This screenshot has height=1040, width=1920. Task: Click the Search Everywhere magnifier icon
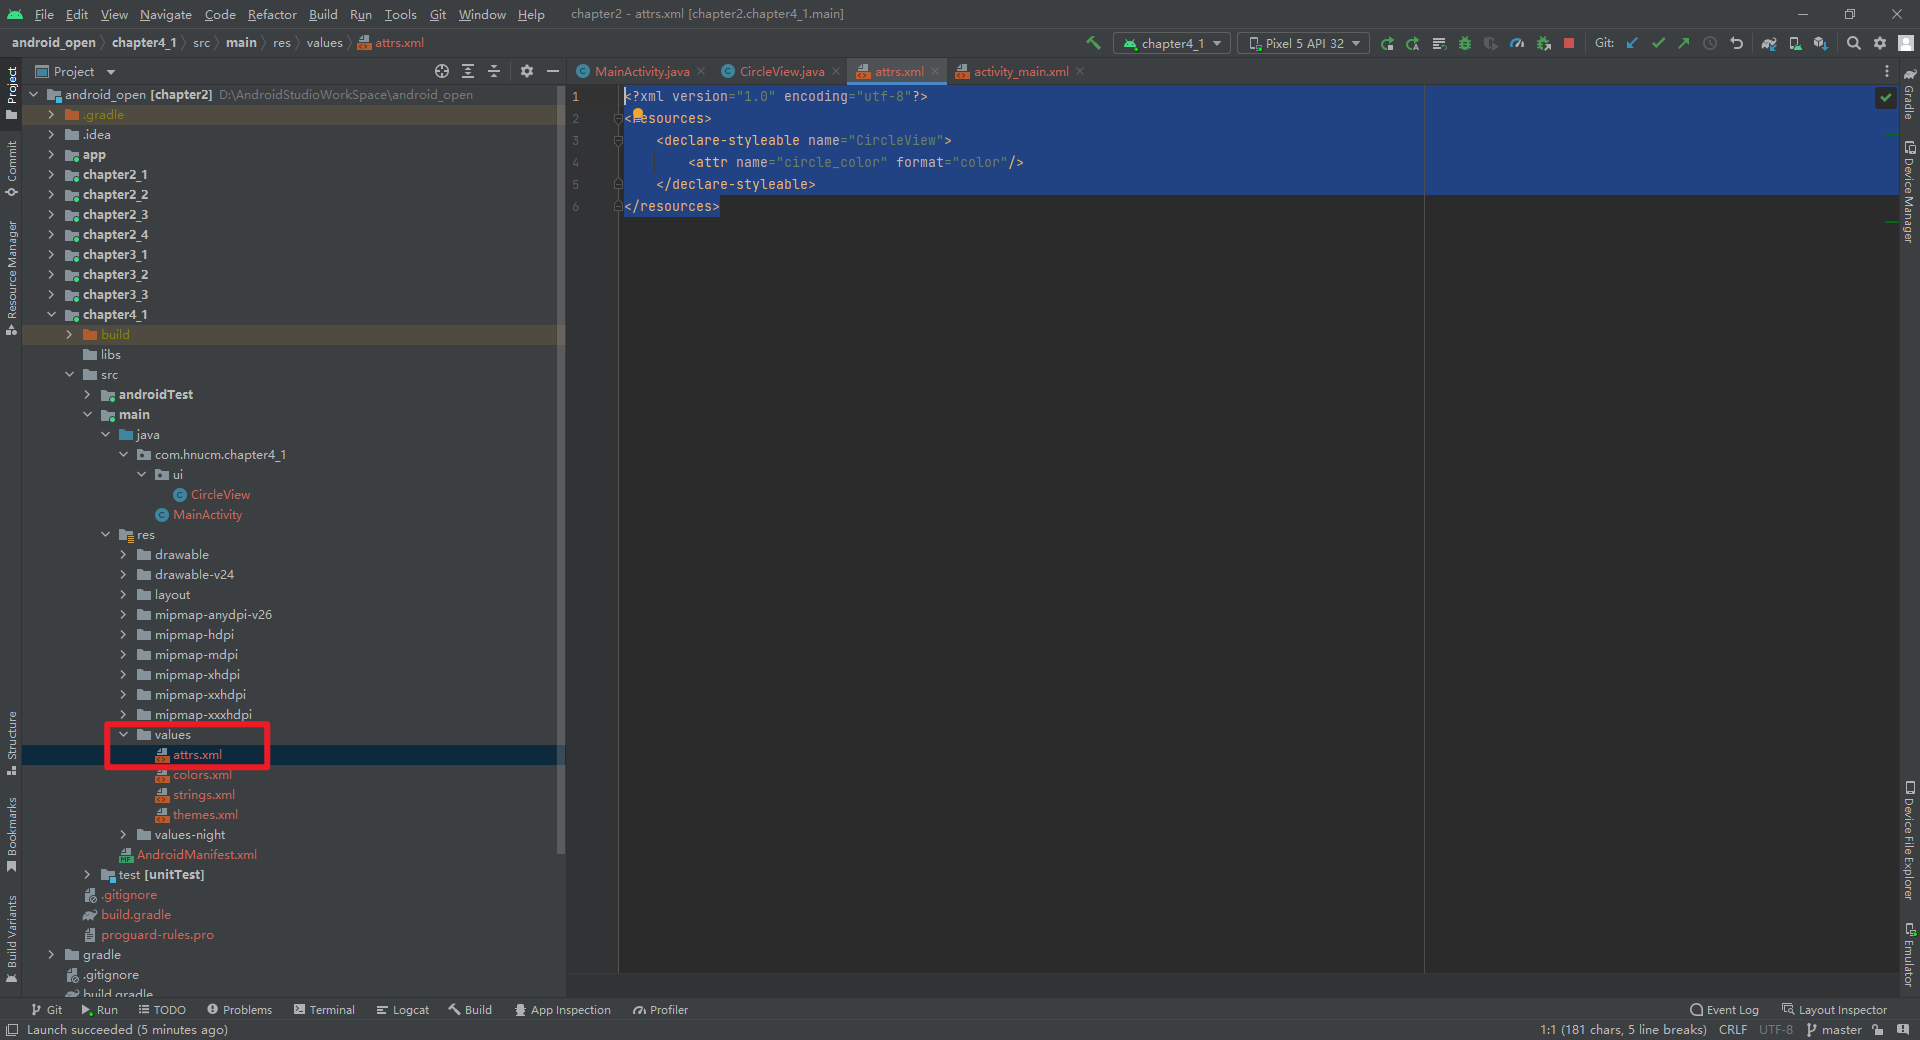pos(1854,43)
